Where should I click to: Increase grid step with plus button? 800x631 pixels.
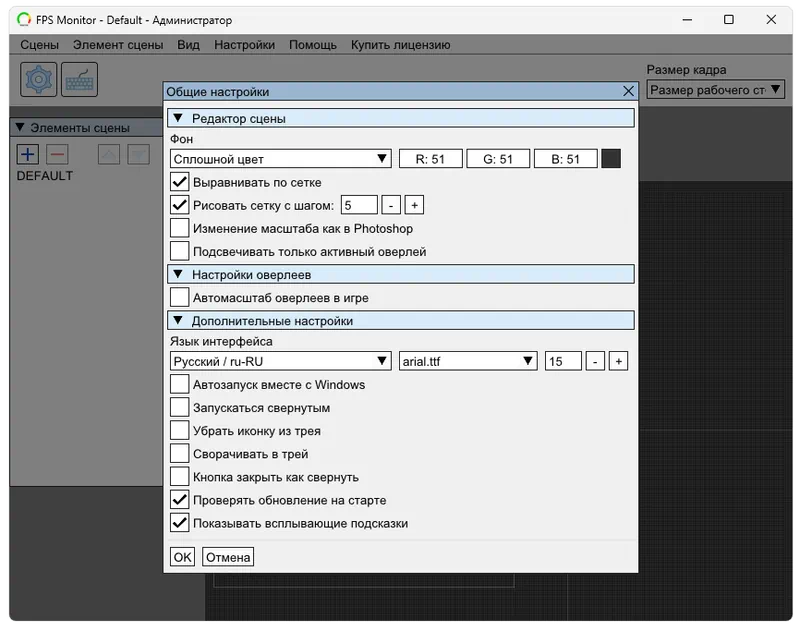click(414, 205)
